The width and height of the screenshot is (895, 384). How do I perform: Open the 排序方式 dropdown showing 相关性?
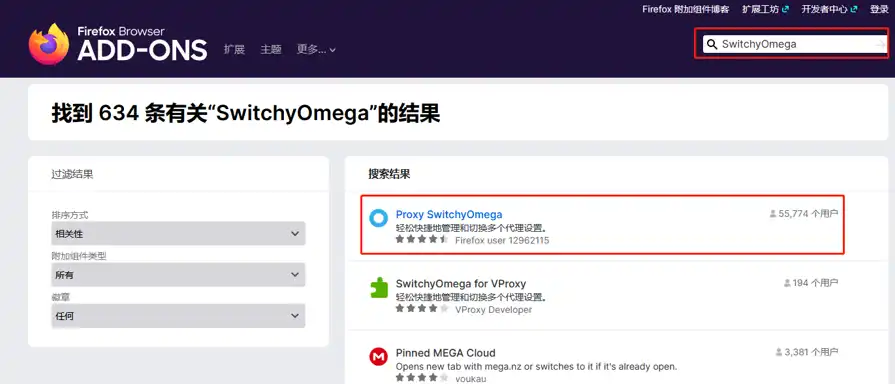pos(178,233)
